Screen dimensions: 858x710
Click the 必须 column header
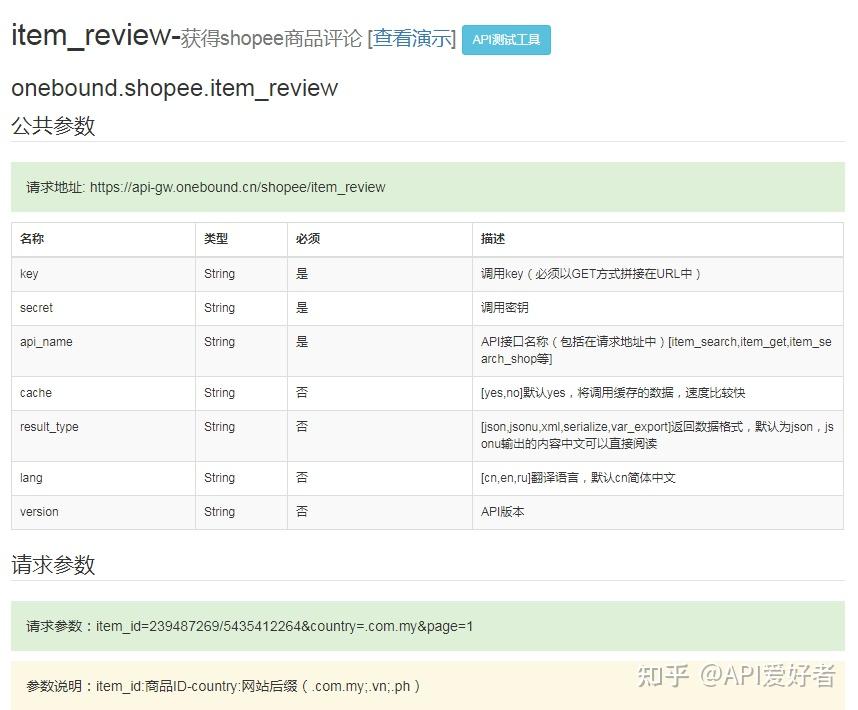coord(307,239)
